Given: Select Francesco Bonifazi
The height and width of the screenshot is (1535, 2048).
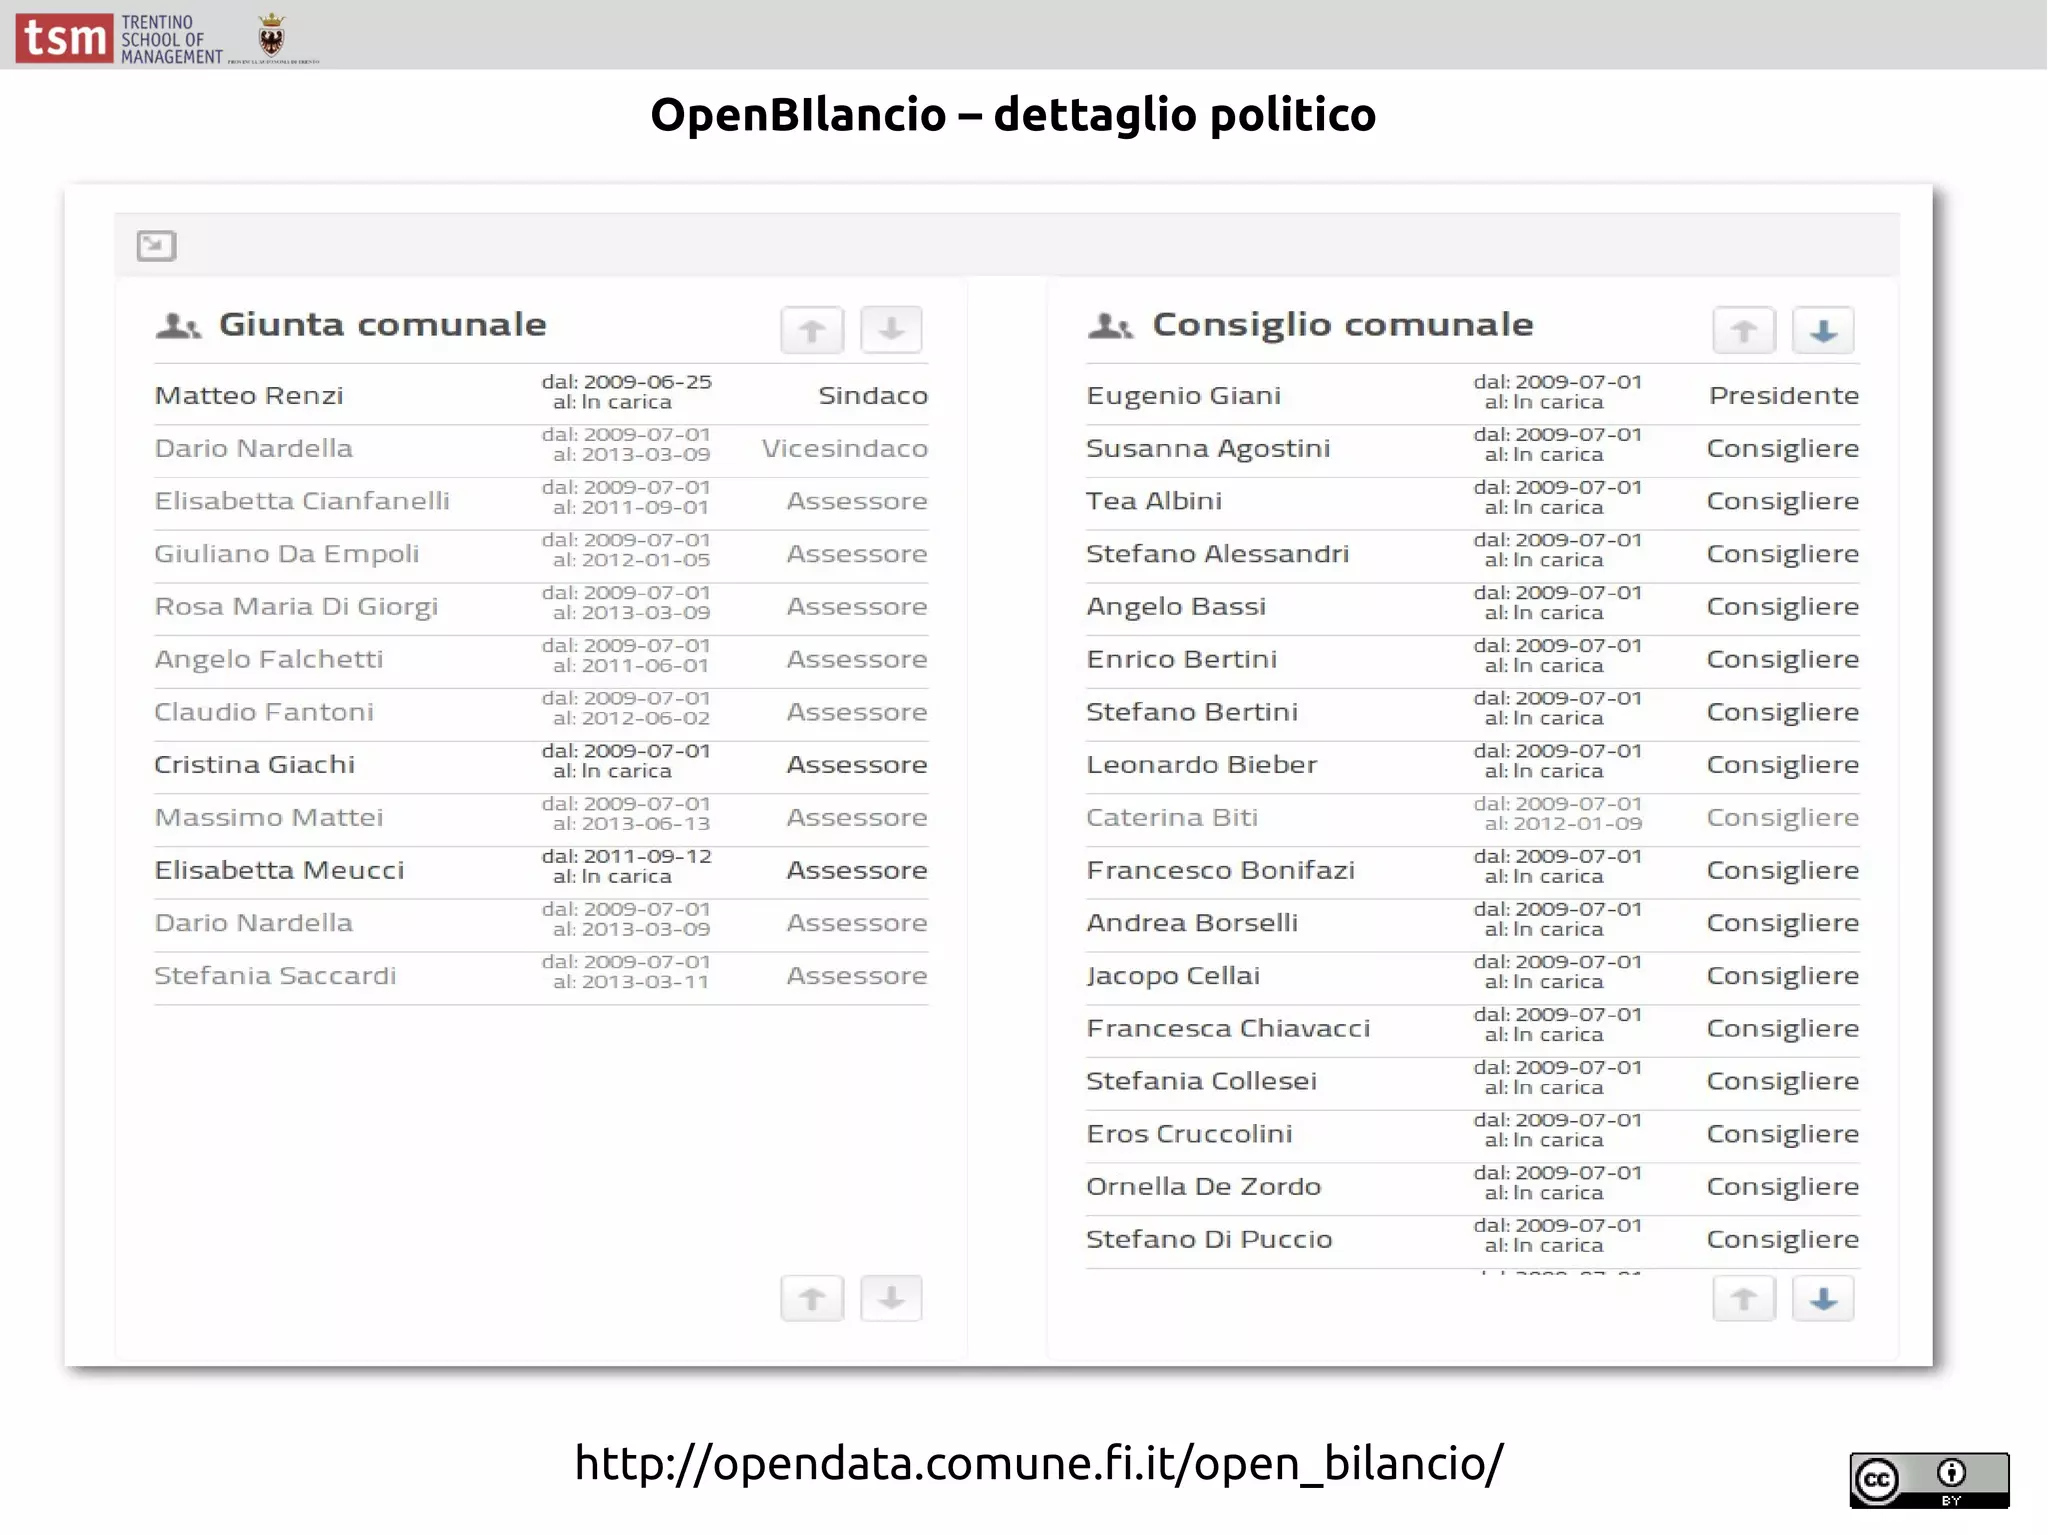Looking at the screenshot, I should [x=1220, y=871].
